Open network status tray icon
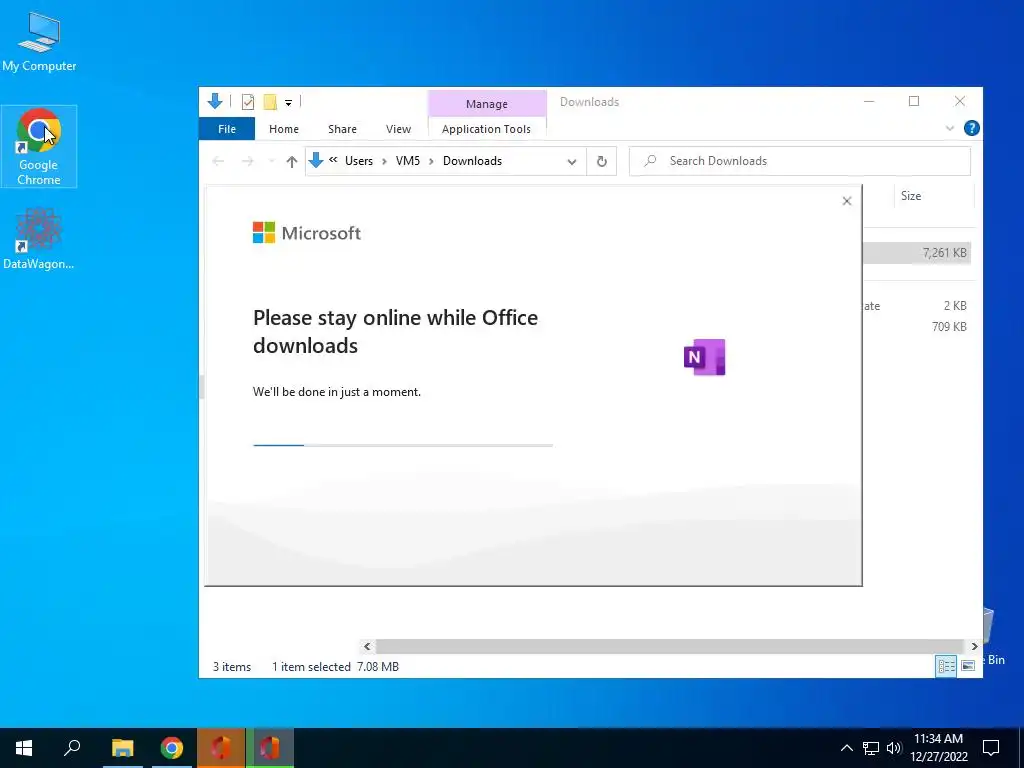The height and width of the screenshot is (768, 1024). 871,748
